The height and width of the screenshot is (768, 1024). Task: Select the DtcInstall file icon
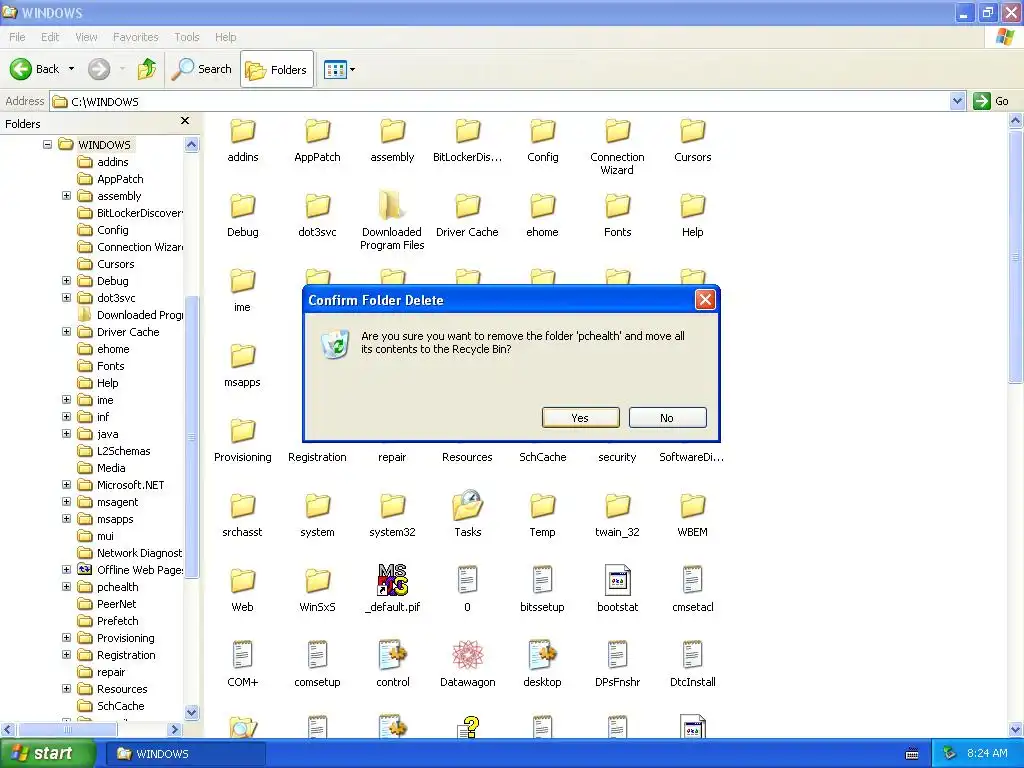(x=693, y=655)
